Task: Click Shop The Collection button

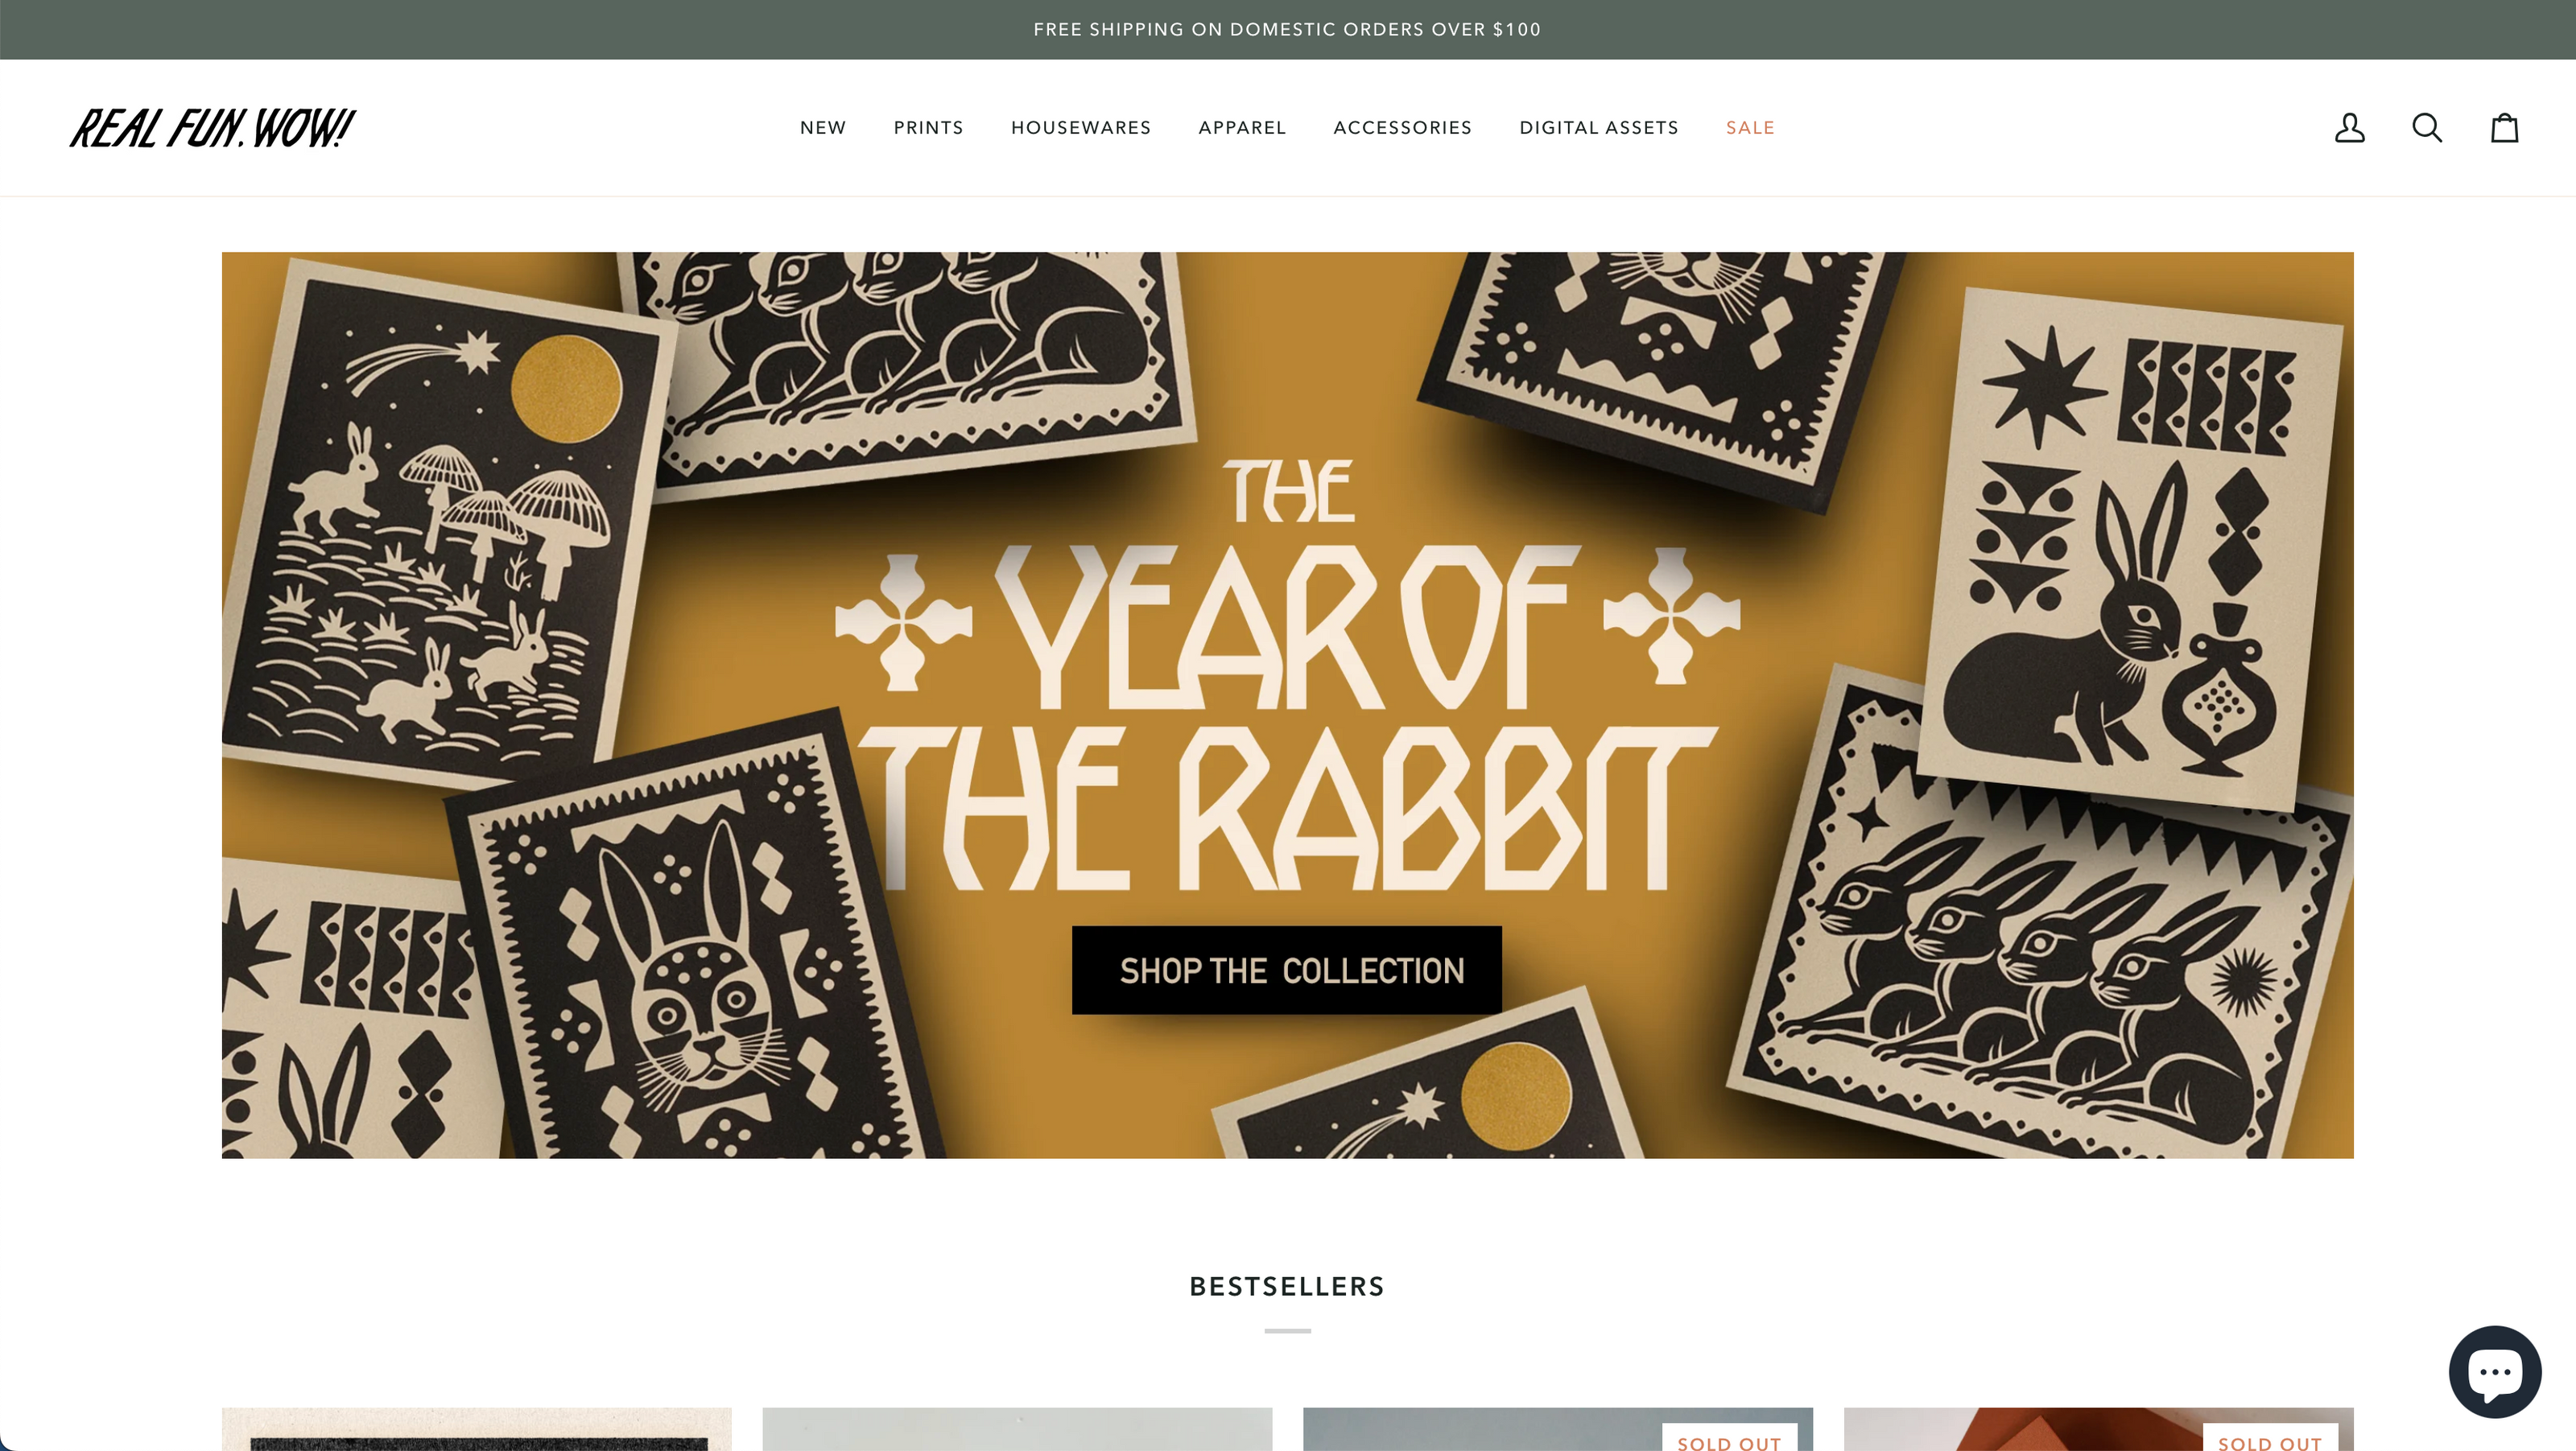Action: [1287, 970]
